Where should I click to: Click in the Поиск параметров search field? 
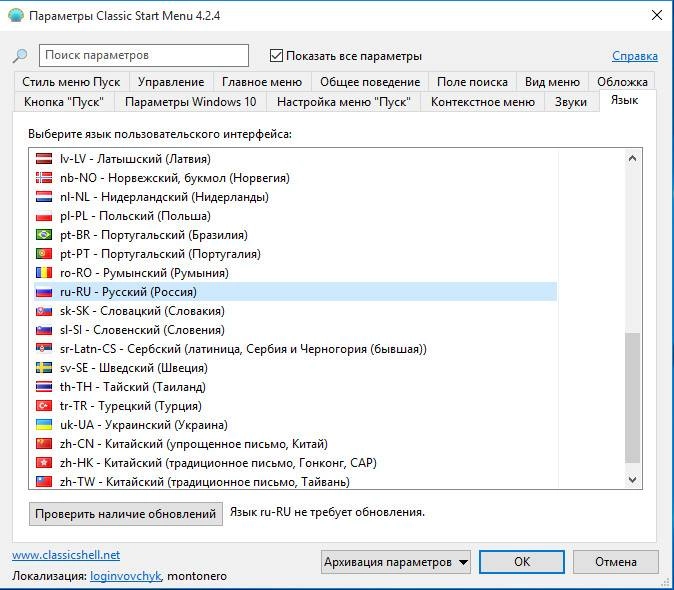tap(144, 55)
